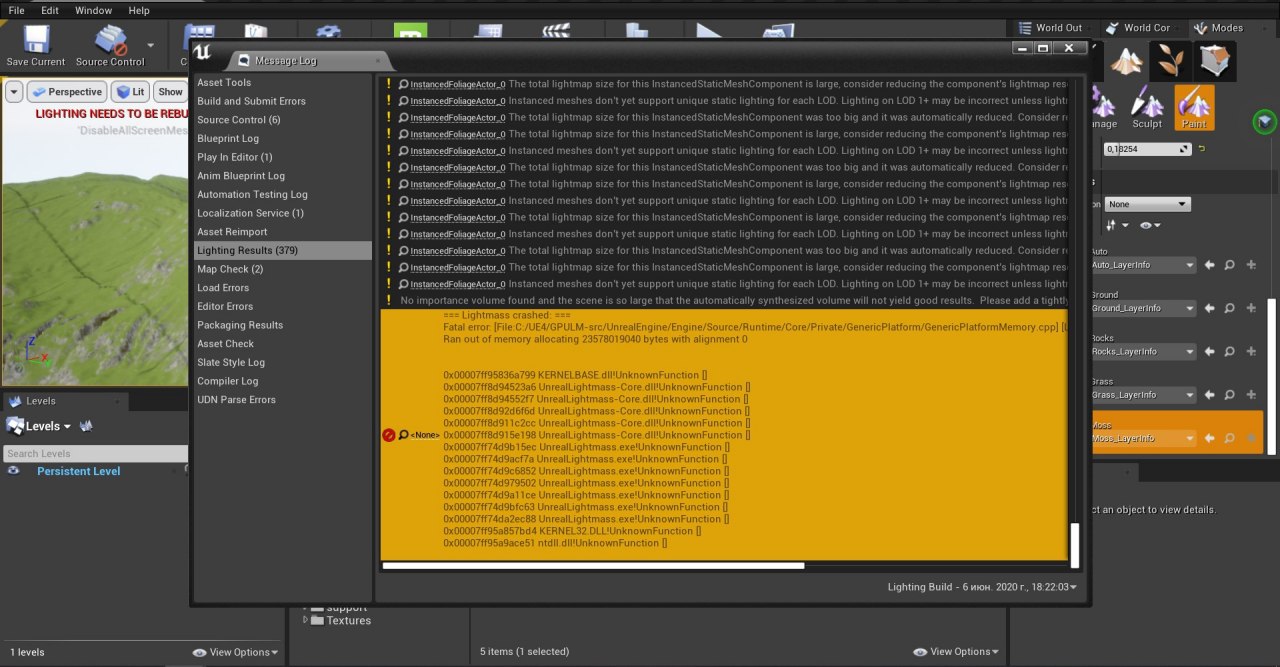Open the File menu

pyautogui.click(x=16, y=10)
